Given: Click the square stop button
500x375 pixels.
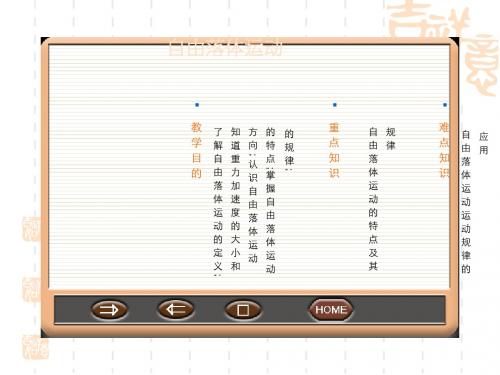Looking at the screenshot, I should click(x=243, y=310).
